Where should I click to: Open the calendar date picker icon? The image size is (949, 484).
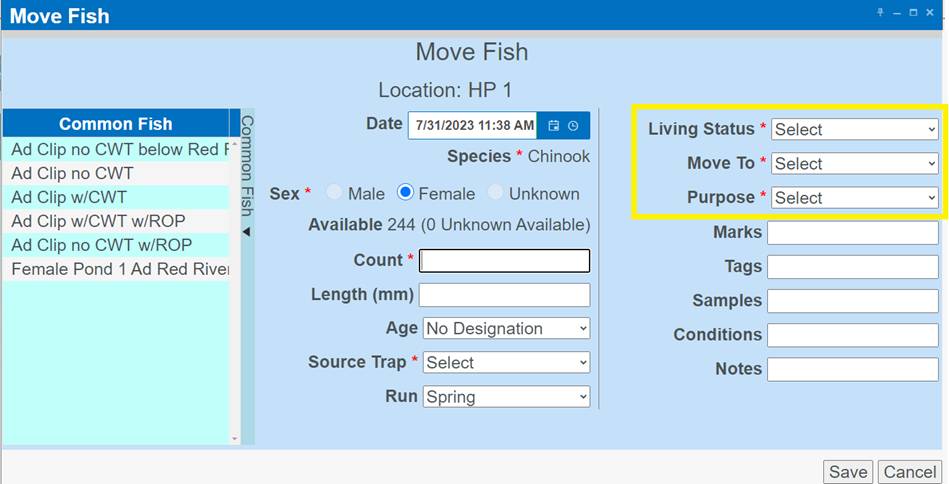pos(553,126)
